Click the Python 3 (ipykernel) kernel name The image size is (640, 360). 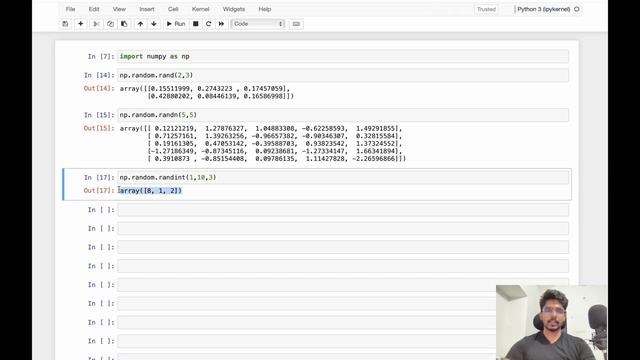click(543, 9)
